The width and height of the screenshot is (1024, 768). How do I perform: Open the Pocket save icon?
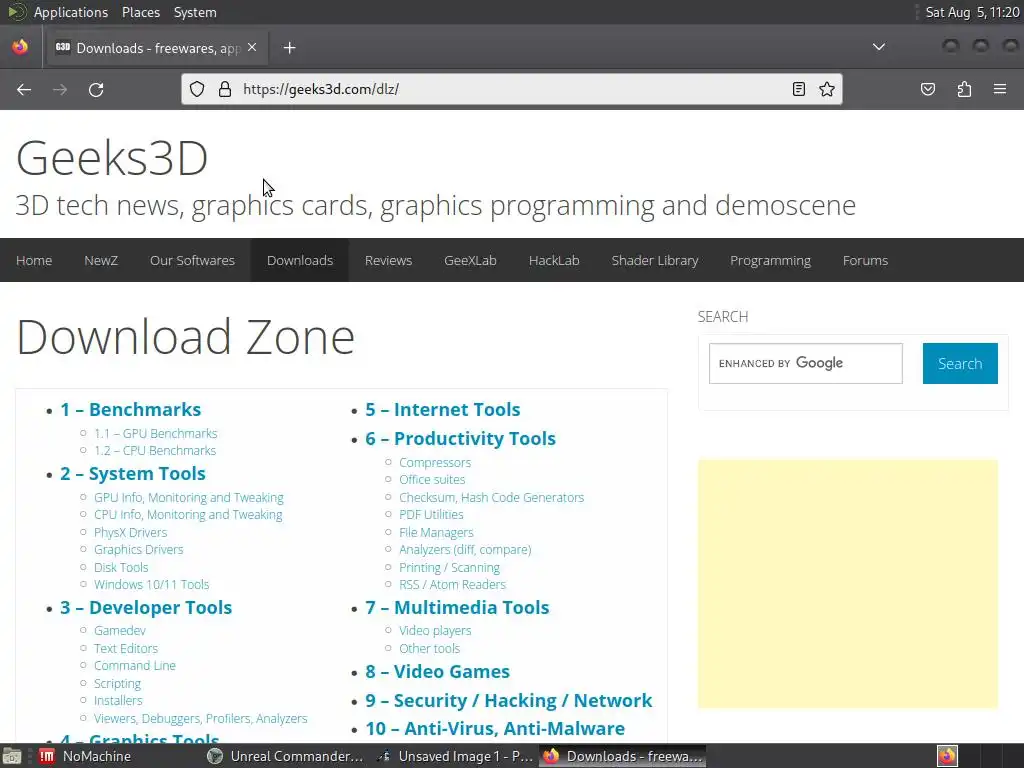point(927,89)
